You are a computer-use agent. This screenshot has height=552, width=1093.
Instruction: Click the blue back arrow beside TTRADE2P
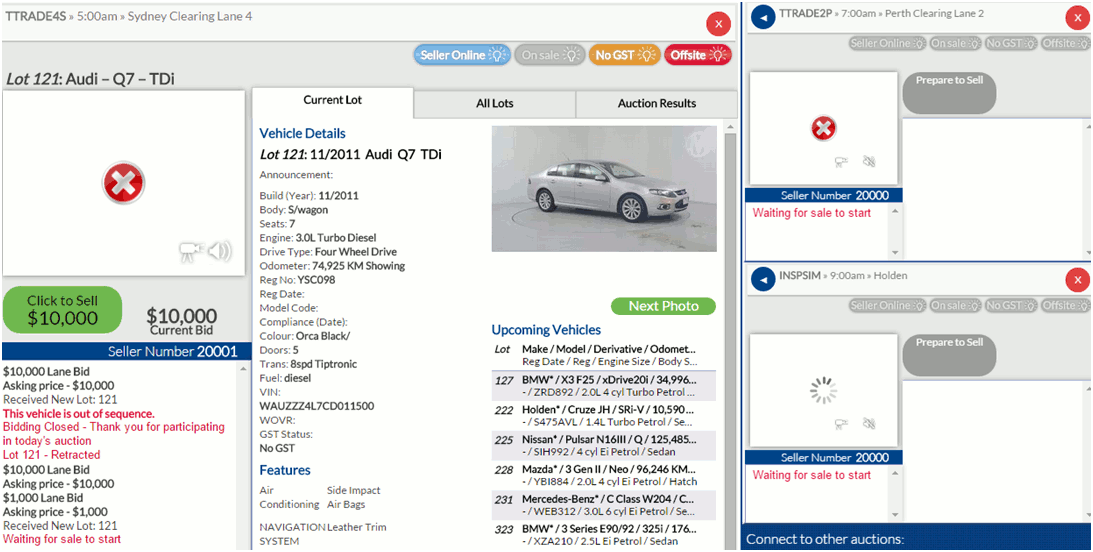[763, 18]
